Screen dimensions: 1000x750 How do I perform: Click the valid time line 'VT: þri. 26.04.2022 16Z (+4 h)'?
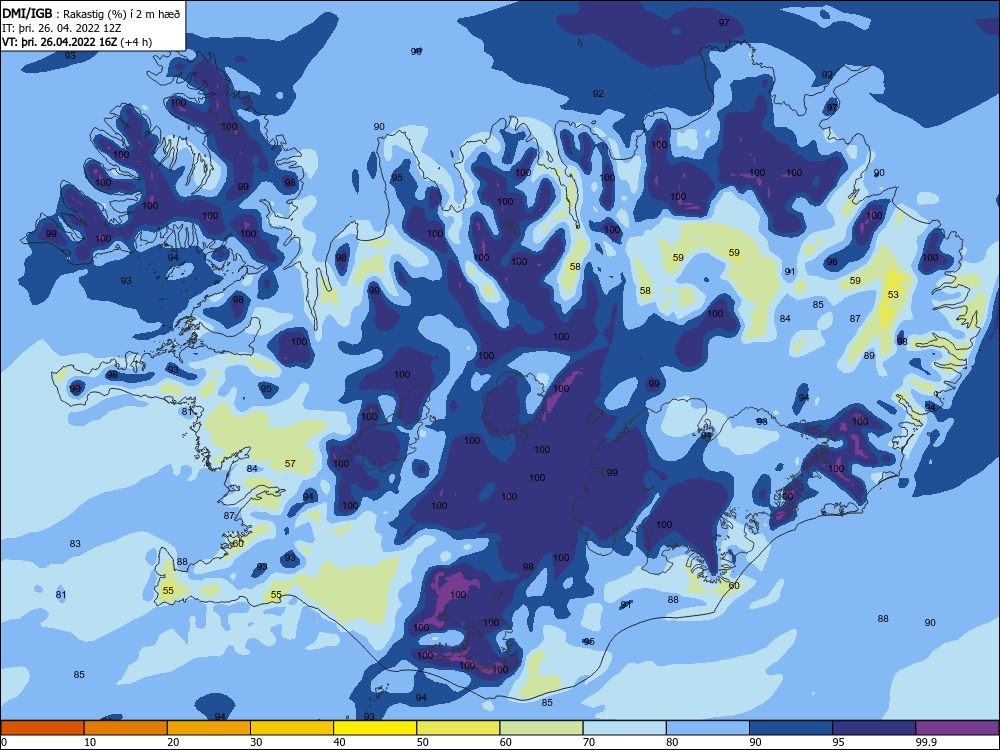point(77,42)
